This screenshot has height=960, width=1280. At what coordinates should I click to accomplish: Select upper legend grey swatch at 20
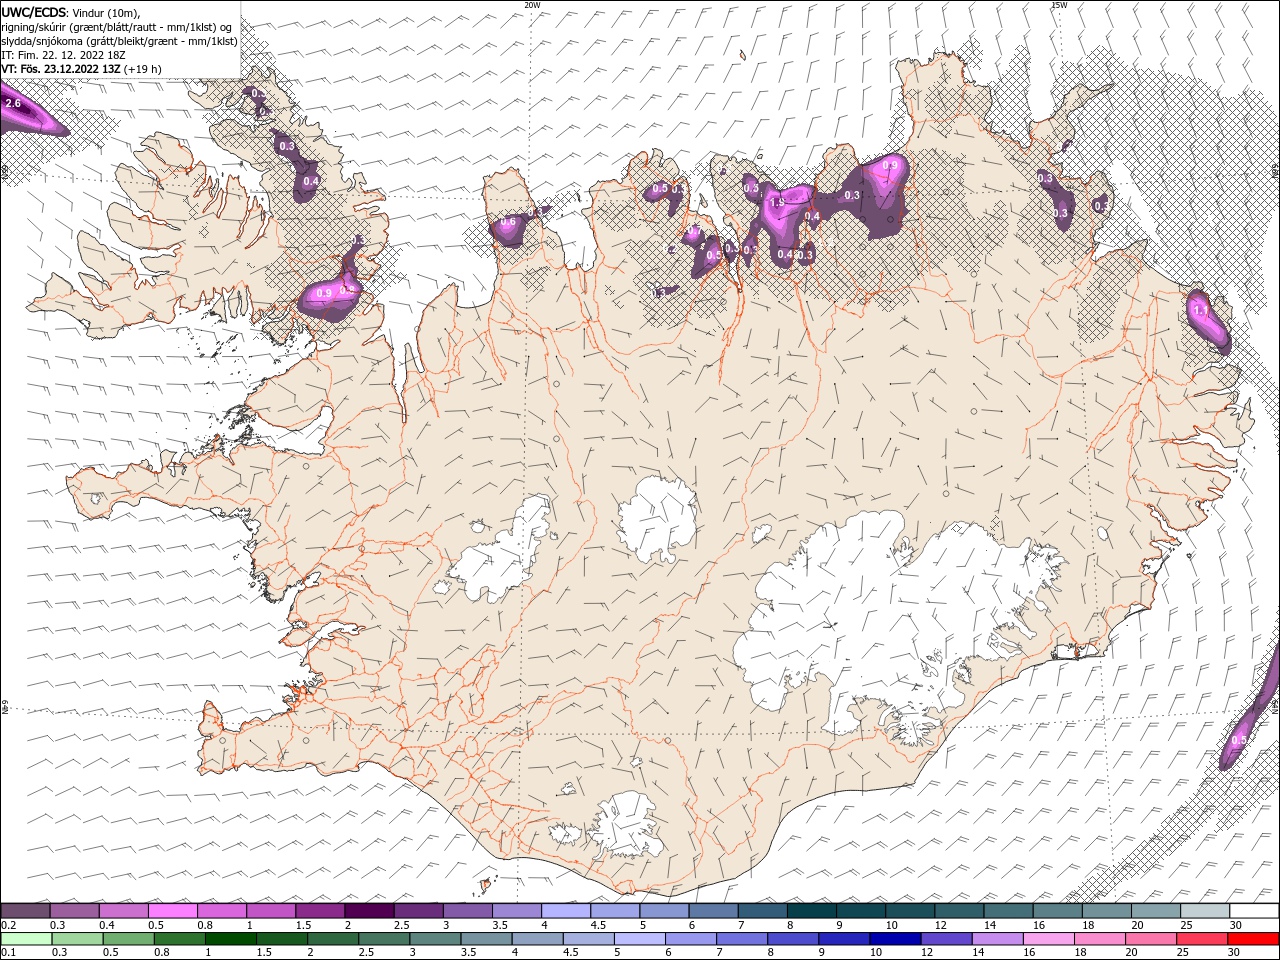pyautogui.click(x=1155, y=911)
